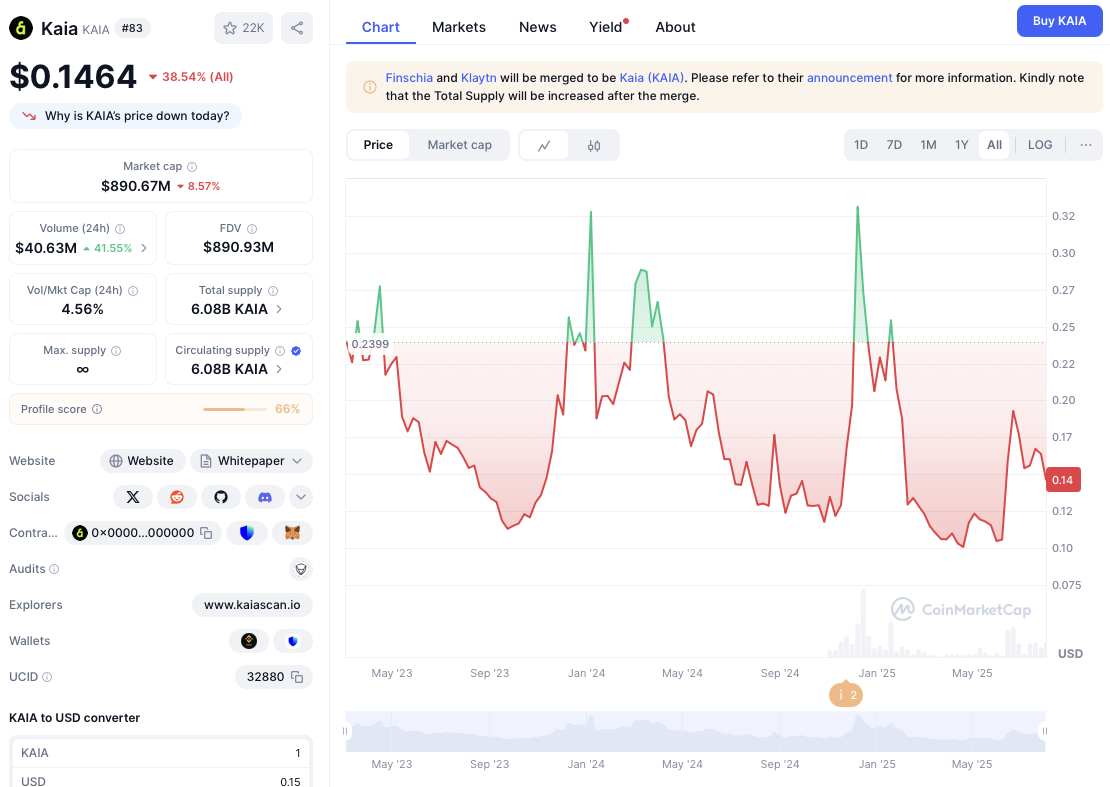Click Volume (24h) info icon

tap(120, 229)
